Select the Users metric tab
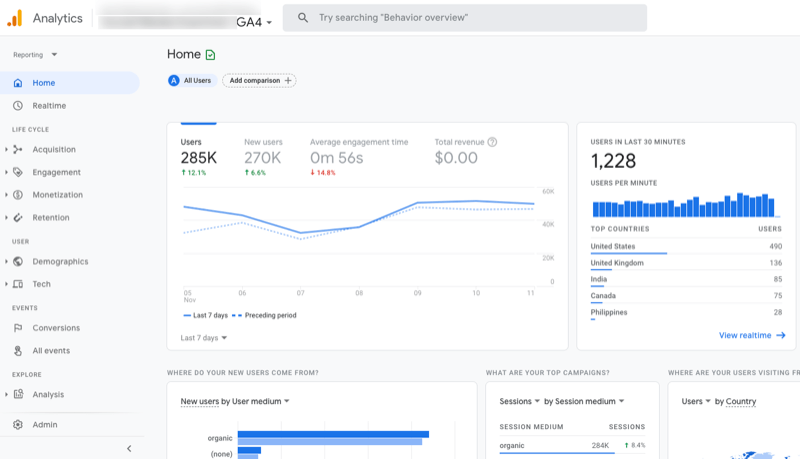This screenshot has height=459, width=800. (x=199, y=158)
